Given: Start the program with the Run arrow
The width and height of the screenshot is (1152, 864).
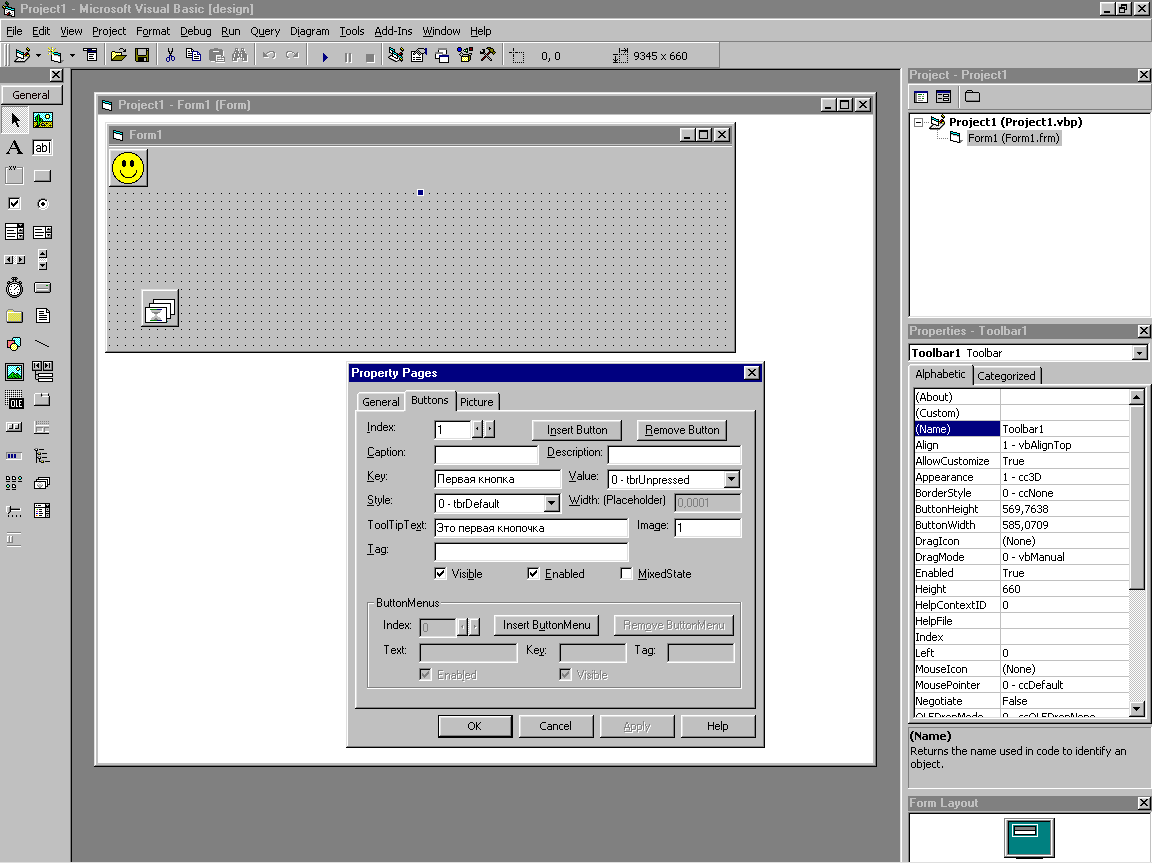Looking at the screenshot, I should [325, 56].
